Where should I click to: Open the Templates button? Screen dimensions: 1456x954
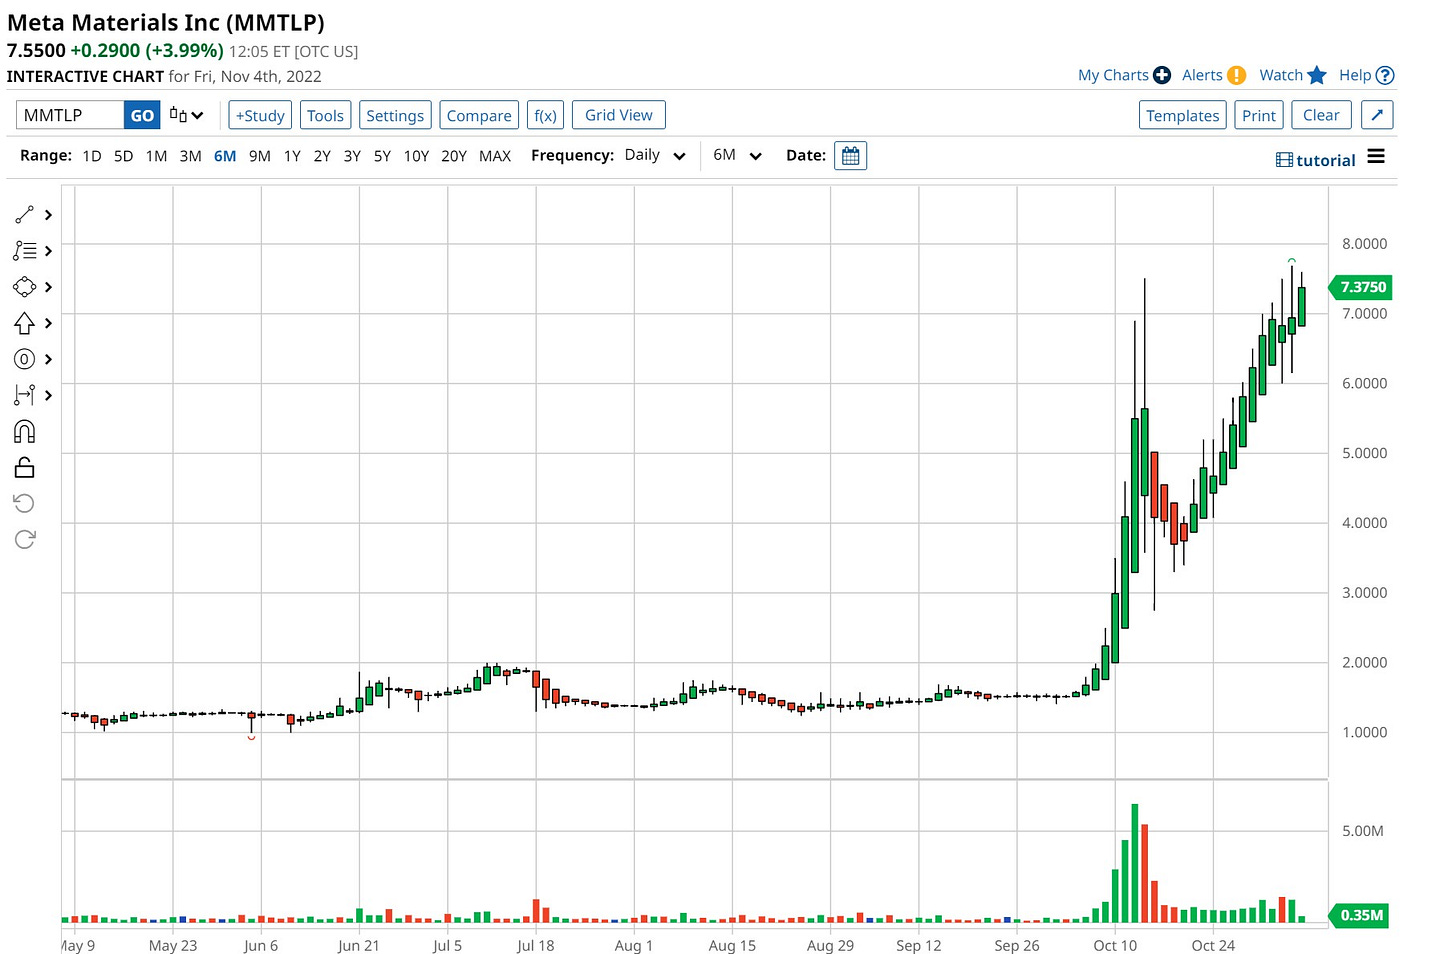(1183, 115)
